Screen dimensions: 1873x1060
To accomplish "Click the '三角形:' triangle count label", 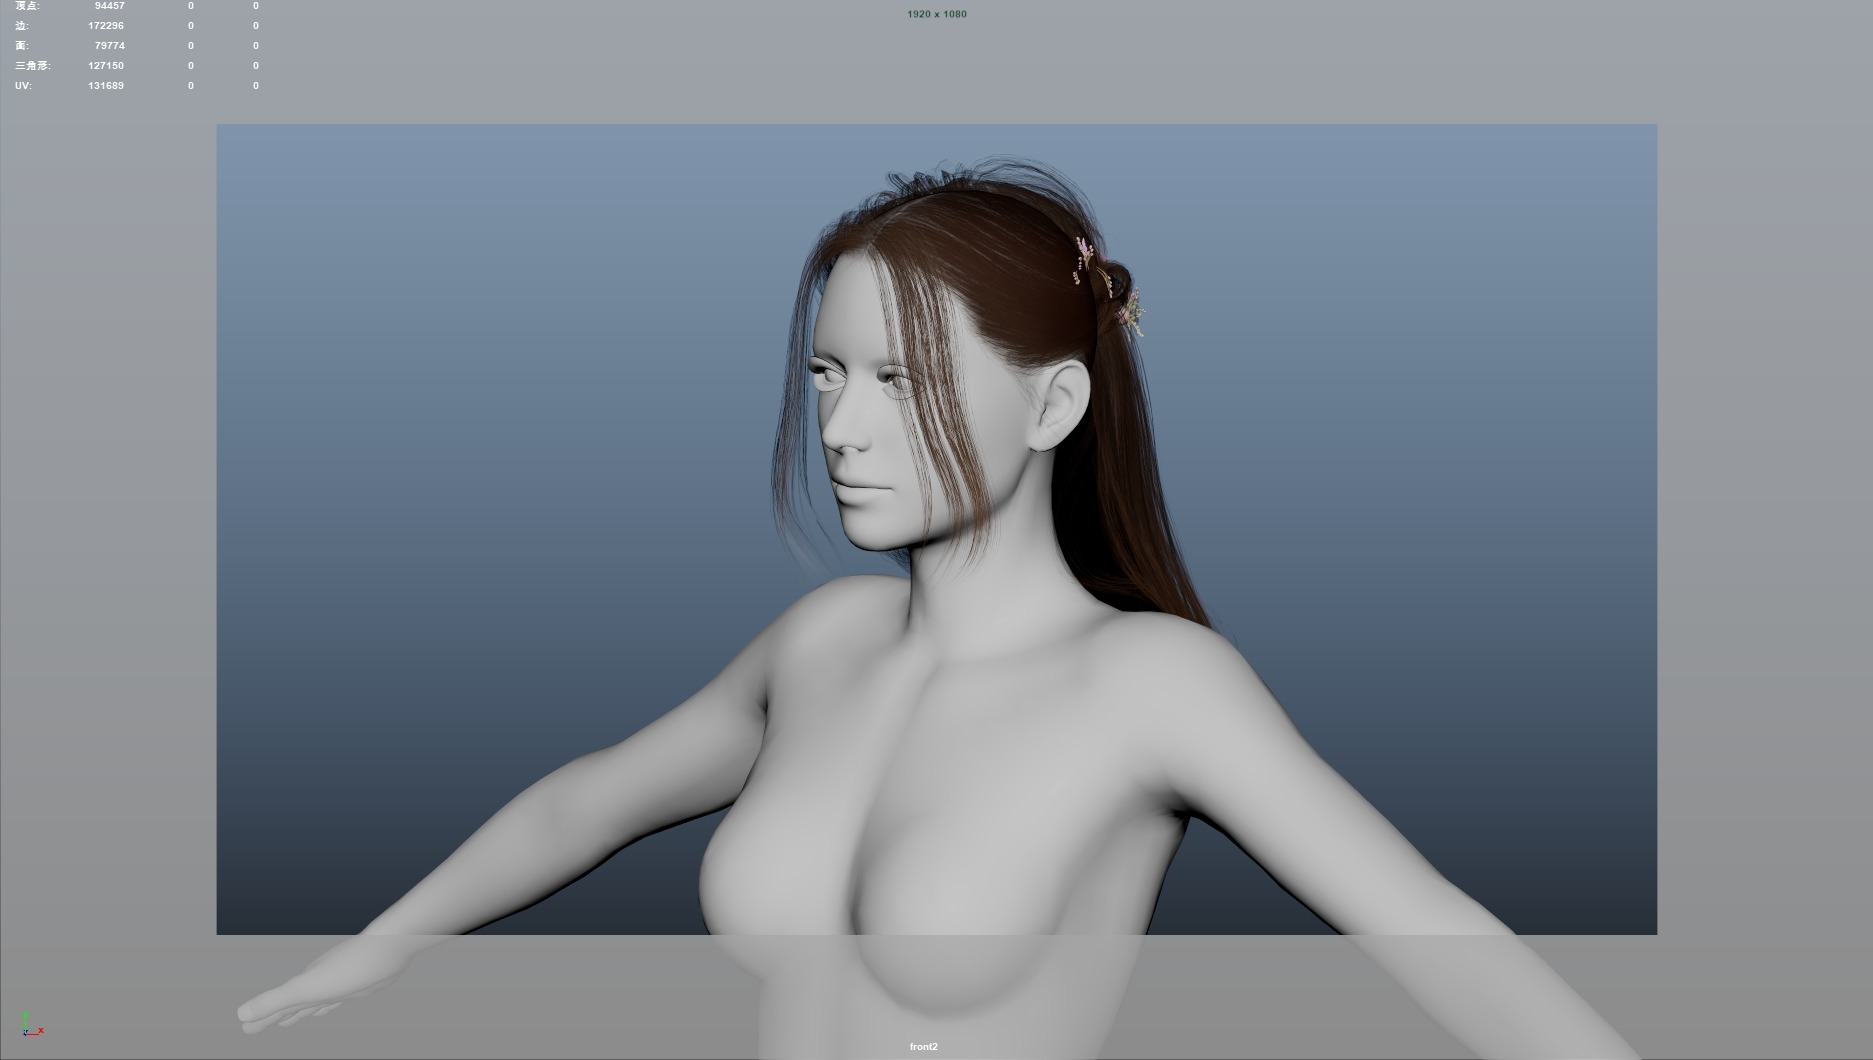I will [x=33, y=66].
